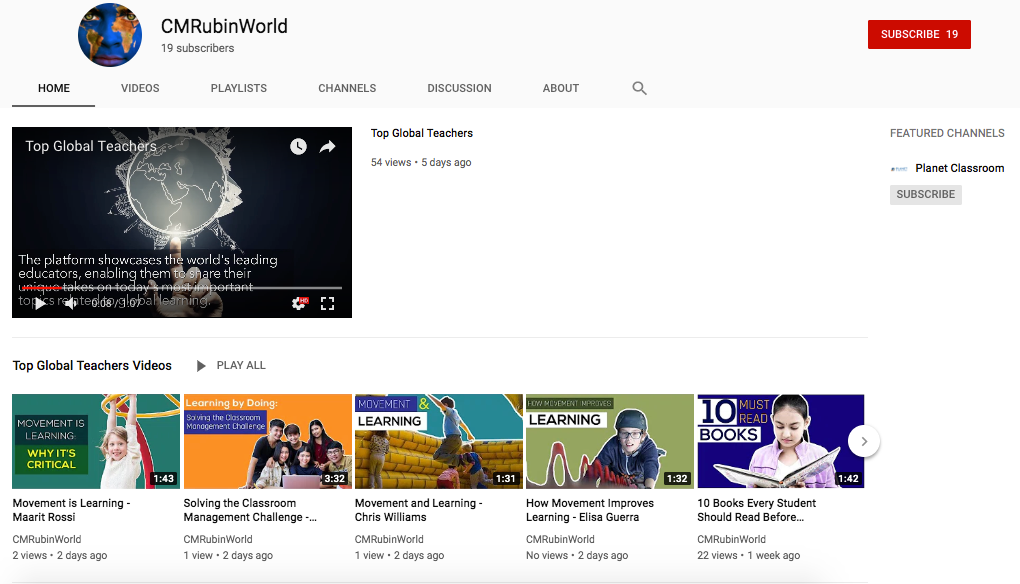Open the About tab
The width and height of the screenshot is (1020, 584).
(x=561, y=88)
